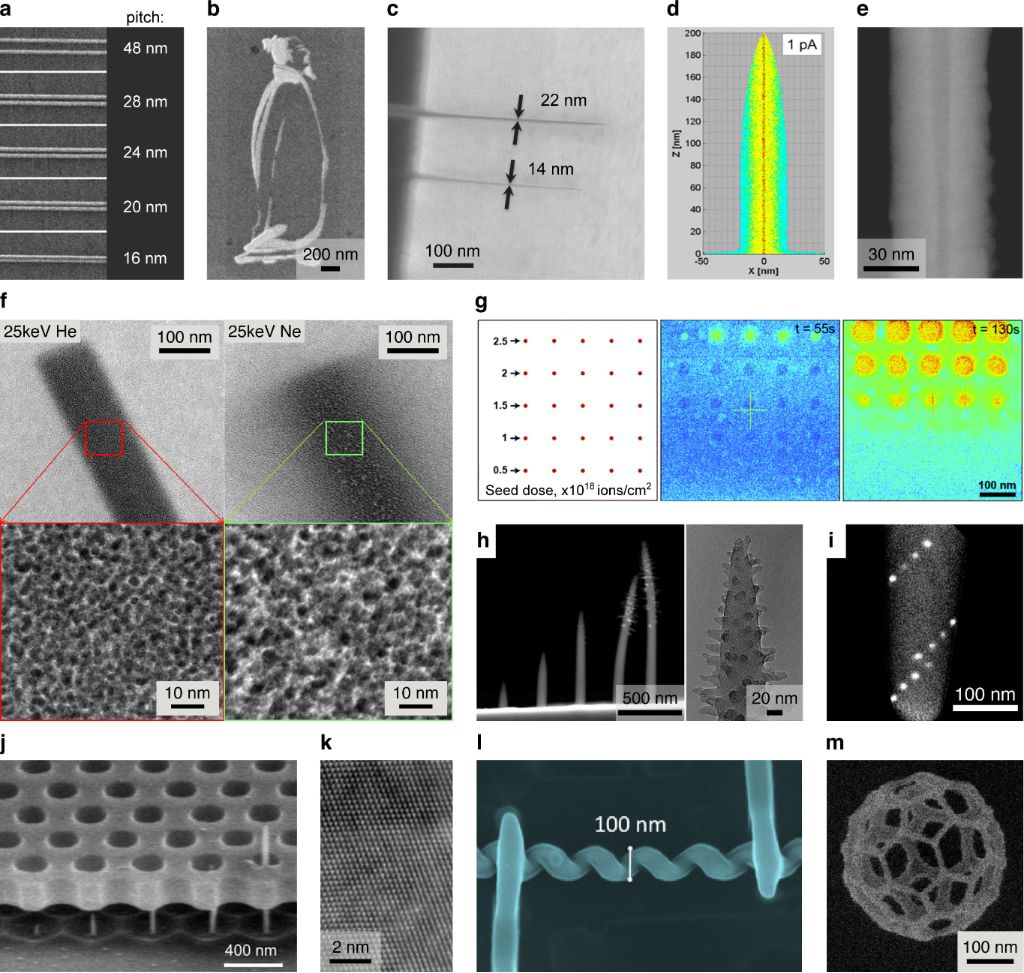Click the '1 pA' label in panel d

click(x=803, y=48)
